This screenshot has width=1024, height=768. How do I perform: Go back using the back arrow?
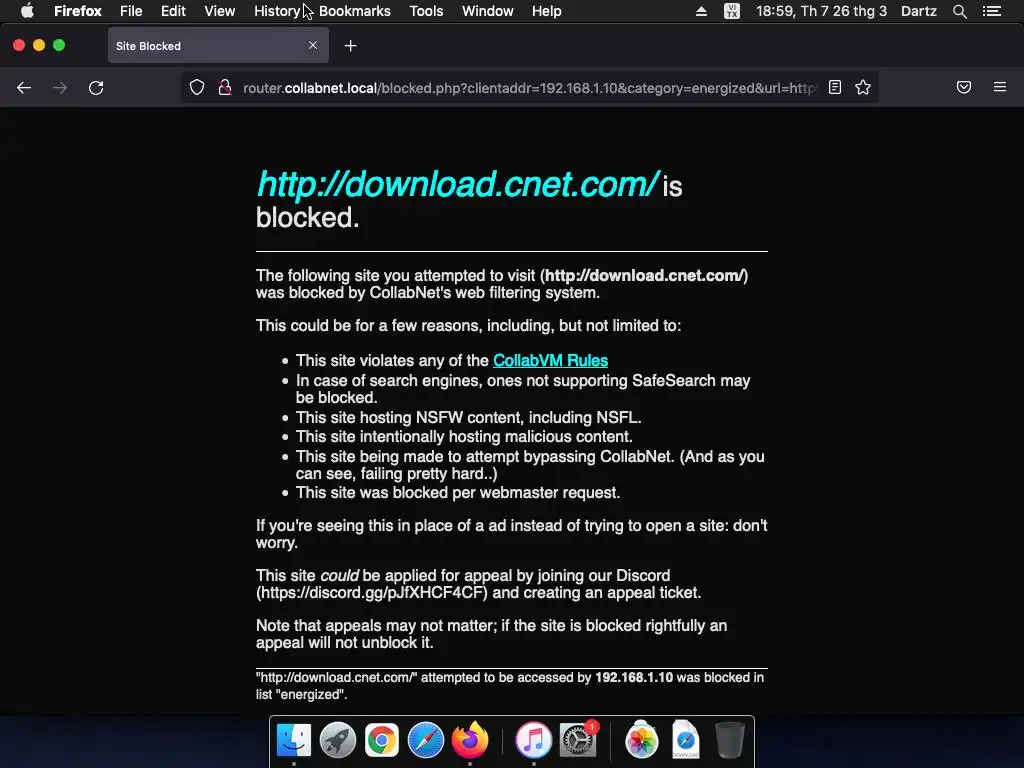tap(24, 88)
